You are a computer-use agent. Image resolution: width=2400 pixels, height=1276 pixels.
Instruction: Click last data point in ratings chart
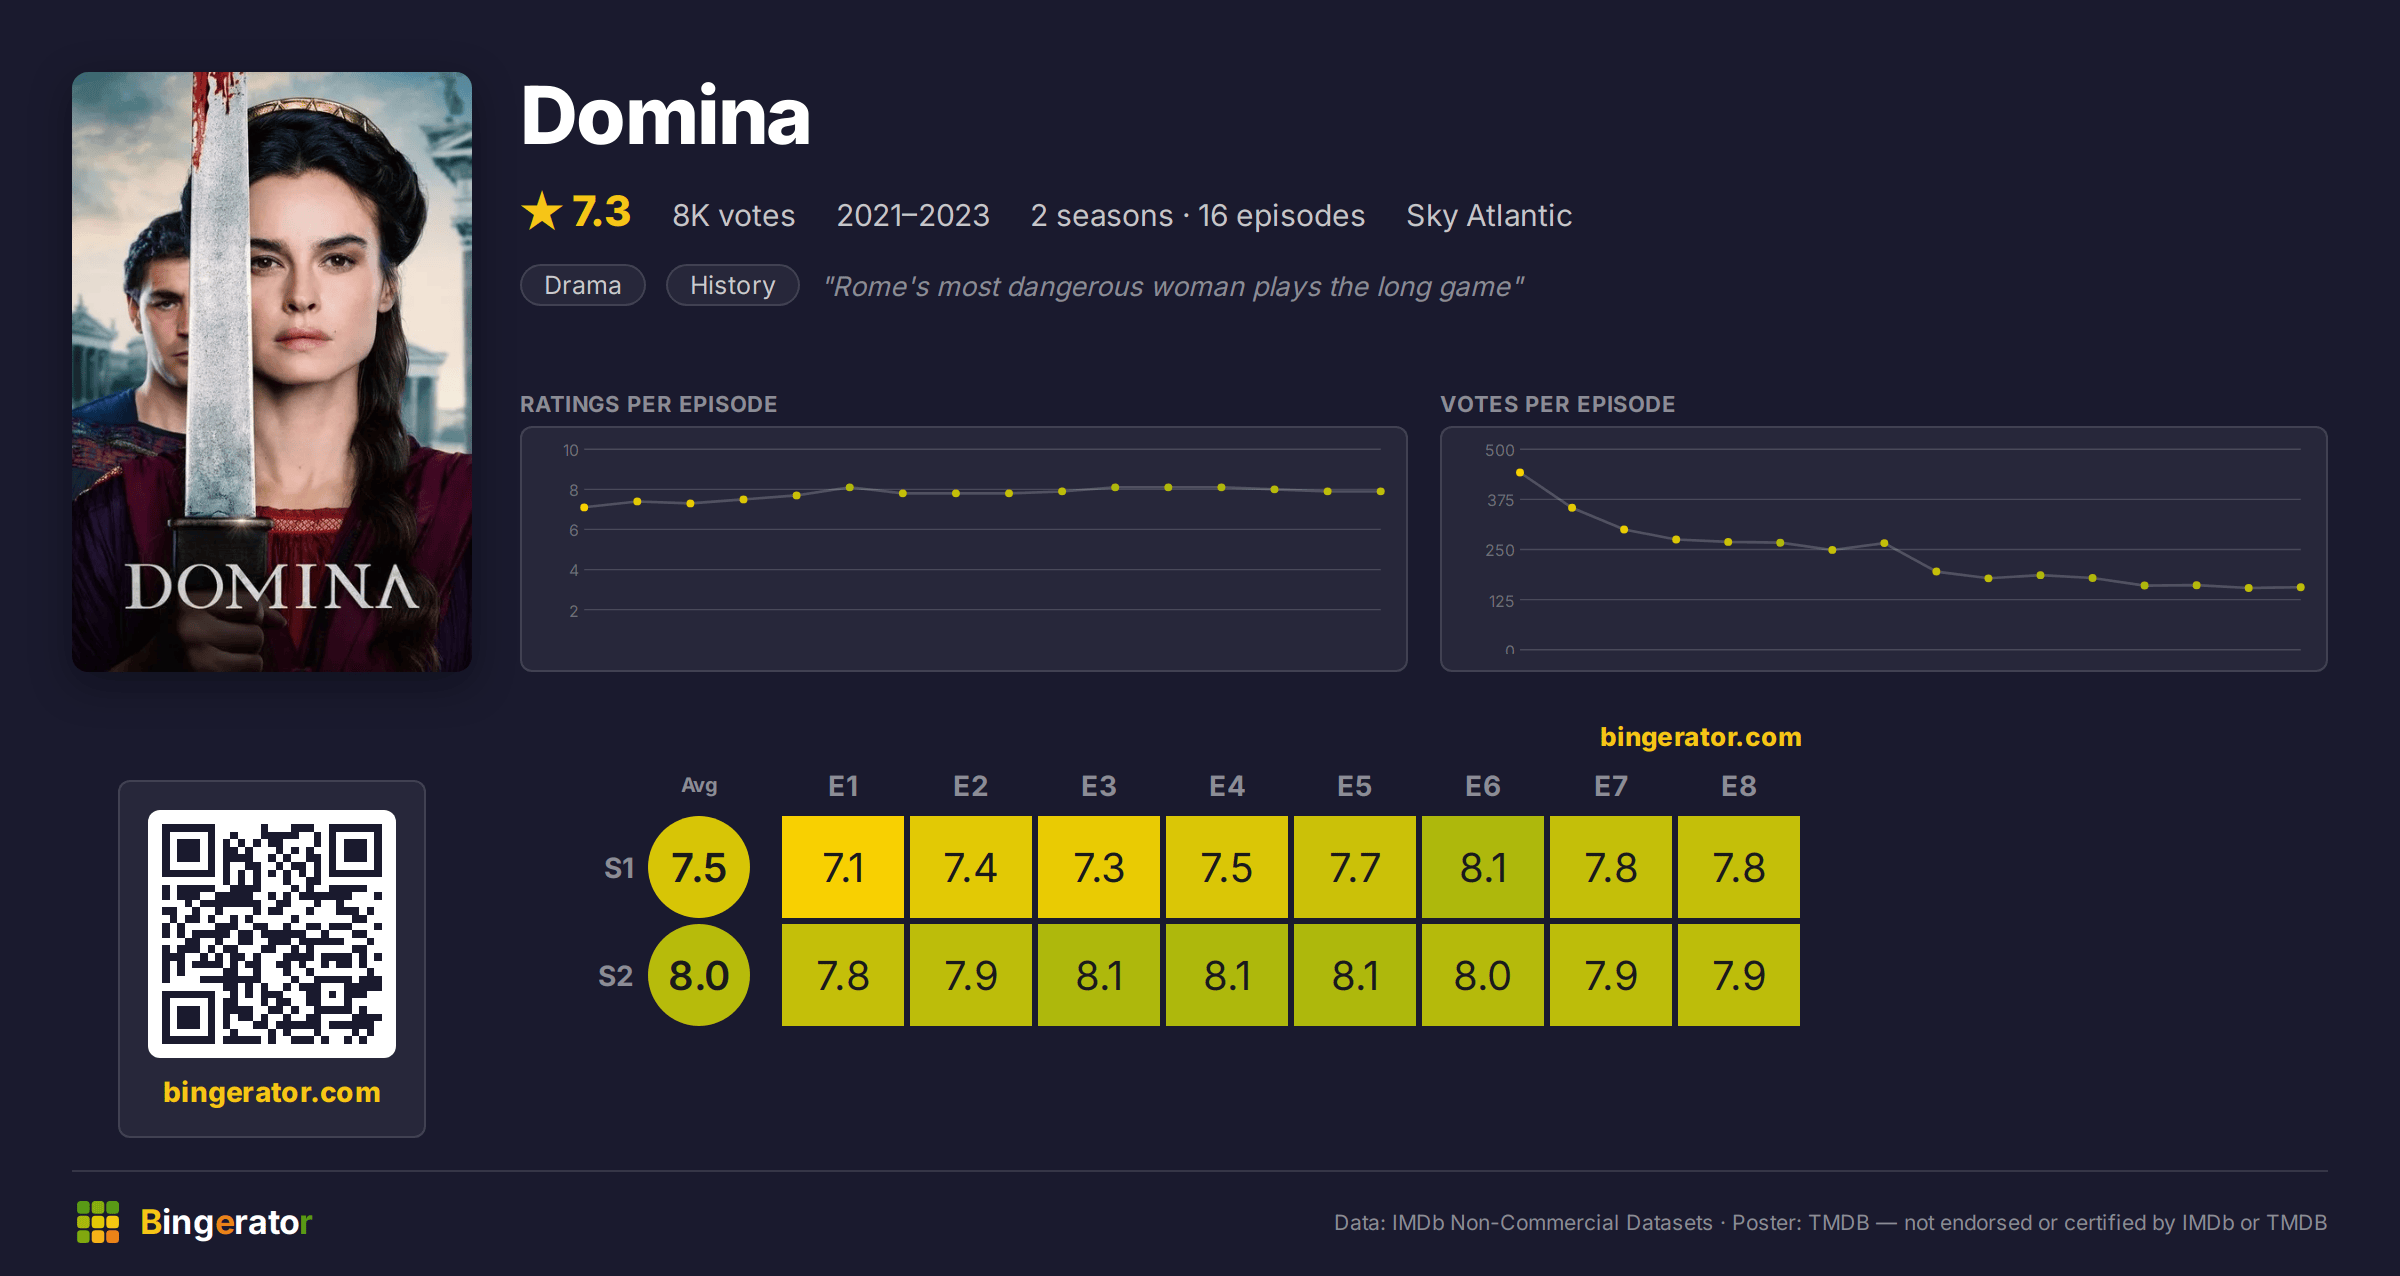(x=1381, y=491)
